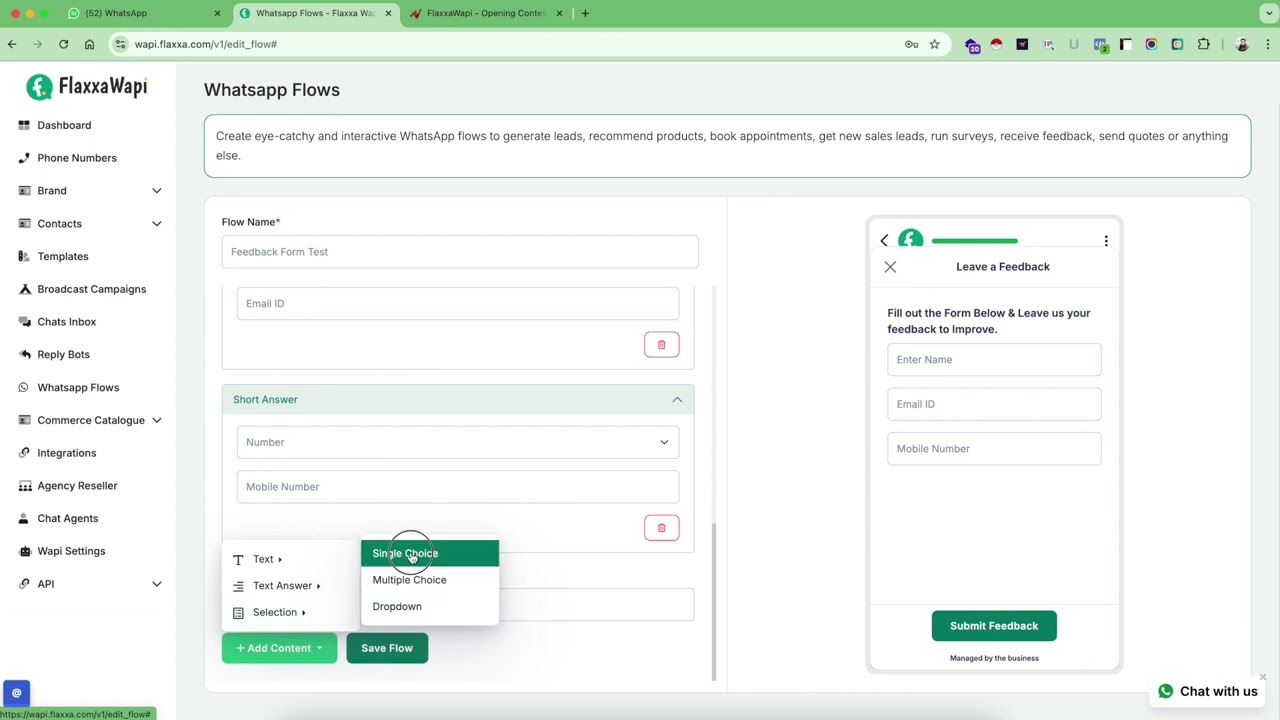Screen dimensions: 1280x720
Task: Go to the browser home page
Action: (89, 44)
